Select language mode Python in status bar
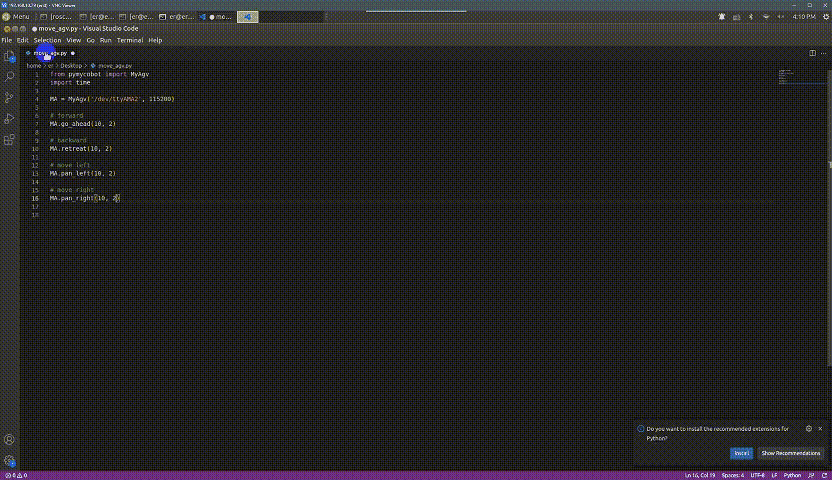The height and width of the screenshot is (480, 832). (x=792, y=476)
